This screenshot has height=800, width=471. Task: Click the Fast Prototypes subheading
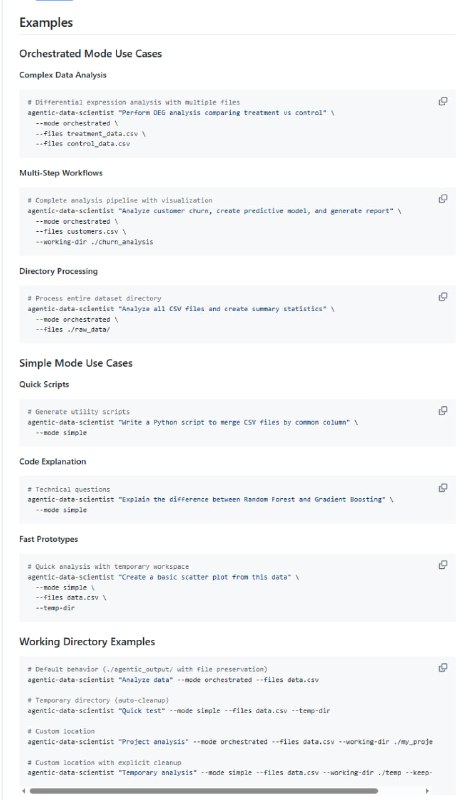pyautogui.click(x=48, y=539)
